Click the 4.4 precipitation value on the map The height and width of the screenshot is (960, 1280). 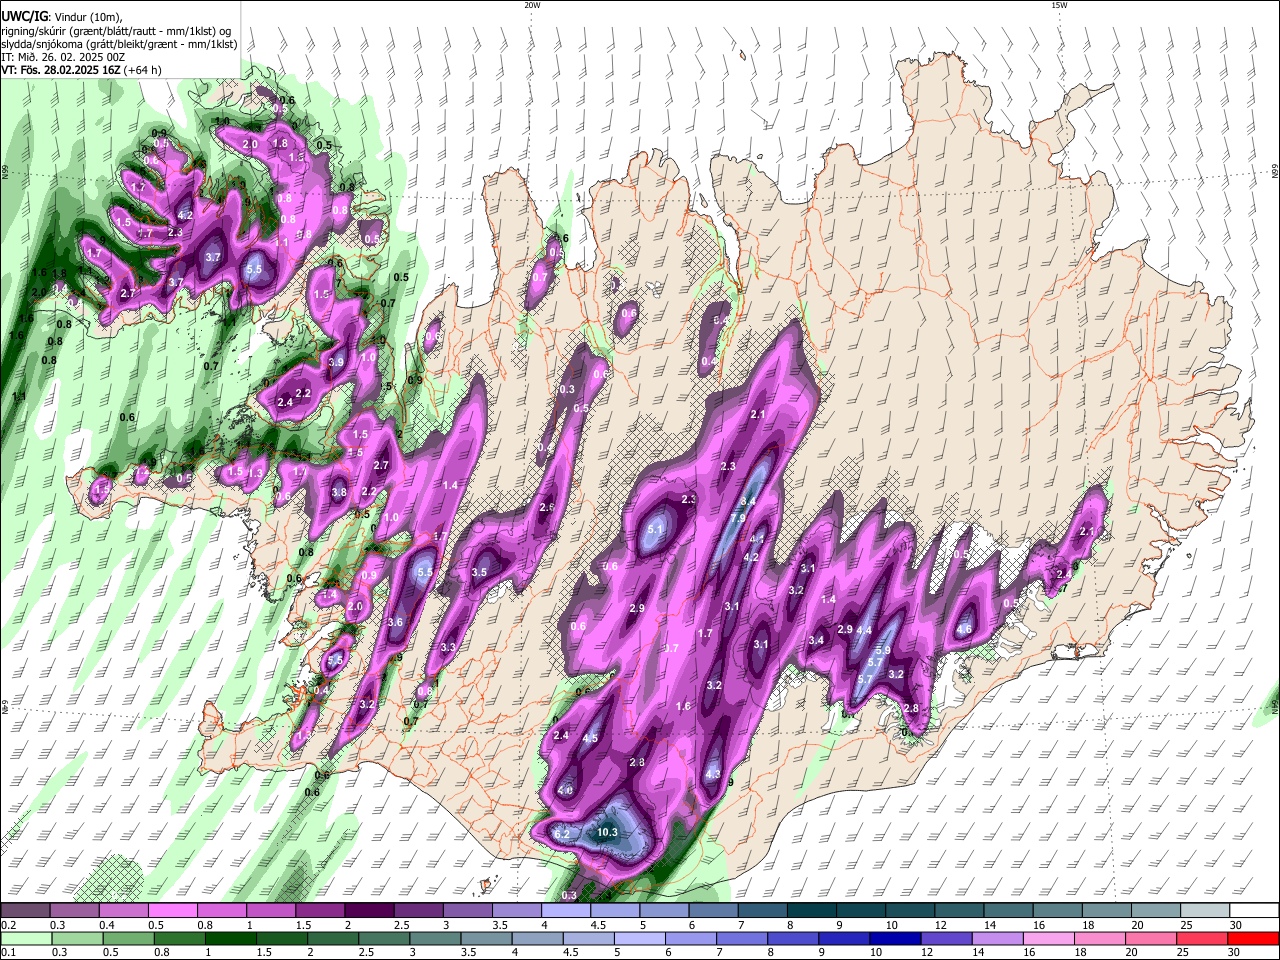click(865, 630)
